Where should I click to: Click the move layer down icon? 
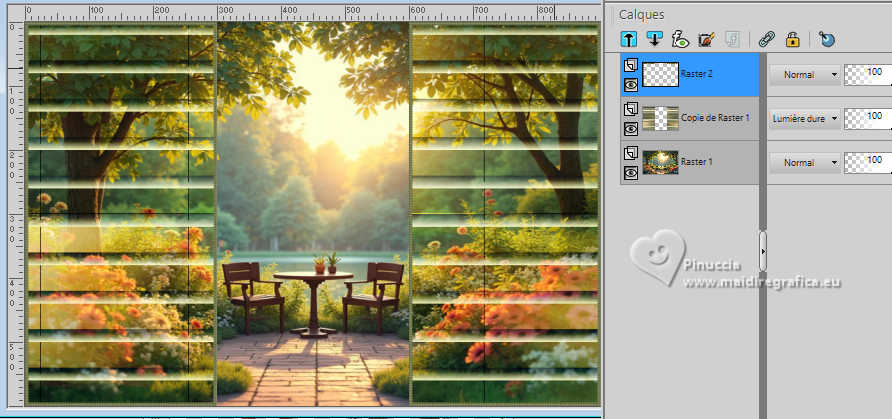point(654,39)
